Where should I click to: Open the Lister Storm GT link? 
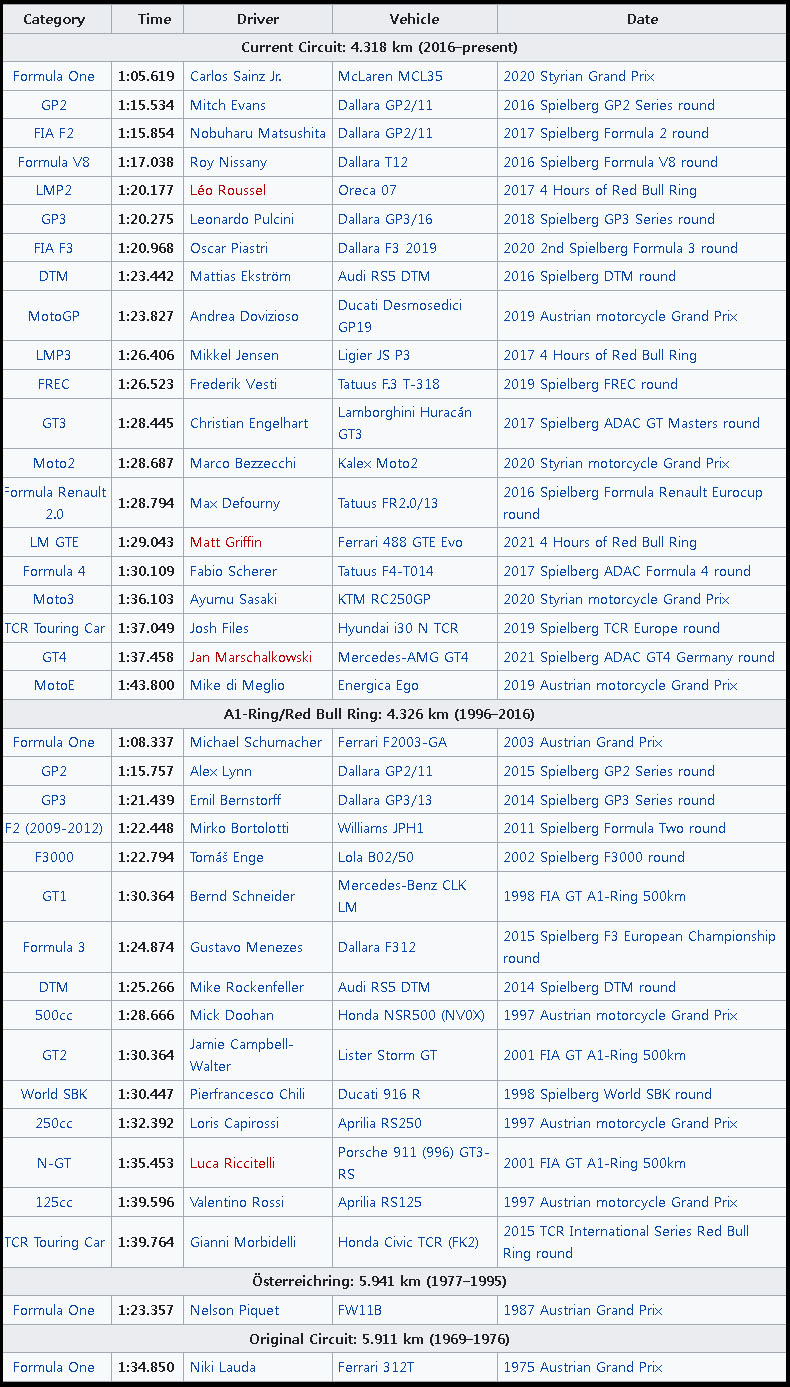click(387, 1055)
